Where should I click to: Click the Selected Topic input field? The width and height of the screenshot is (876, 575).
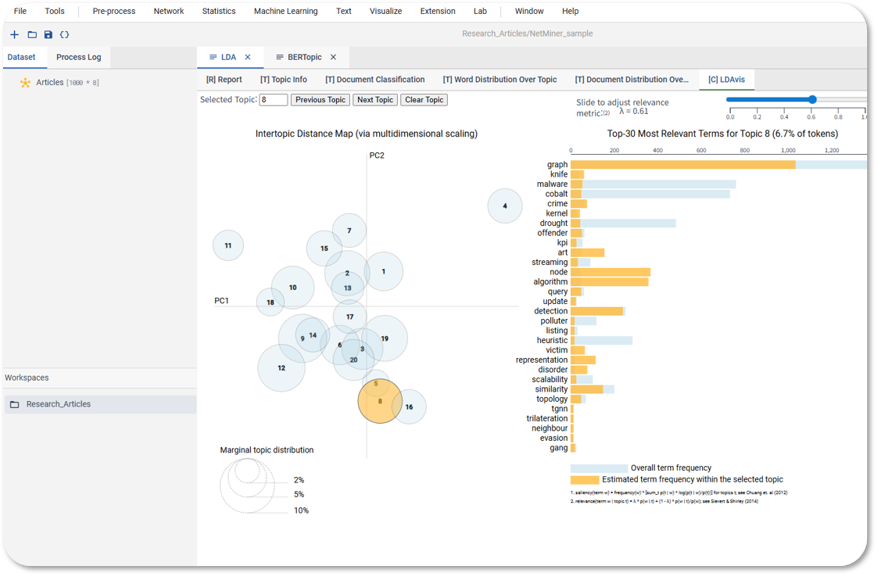[274, 100]
